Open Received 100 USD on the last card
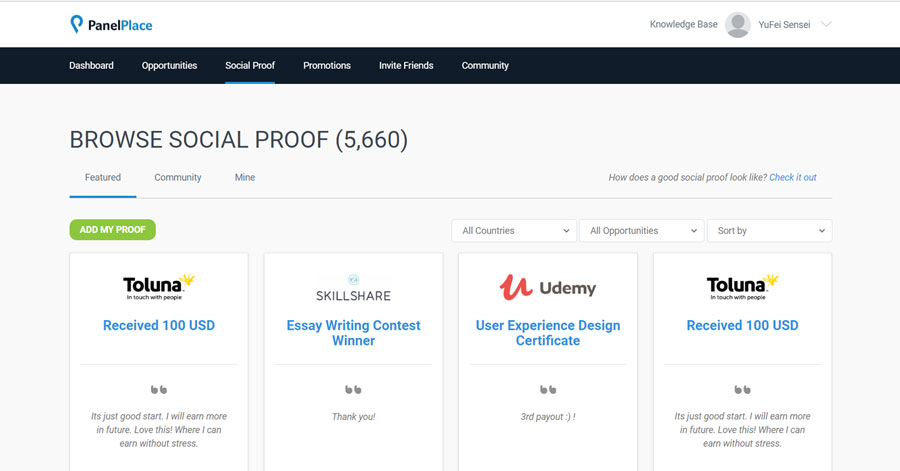This screenshot has height=471, width=900. (742, 325)
